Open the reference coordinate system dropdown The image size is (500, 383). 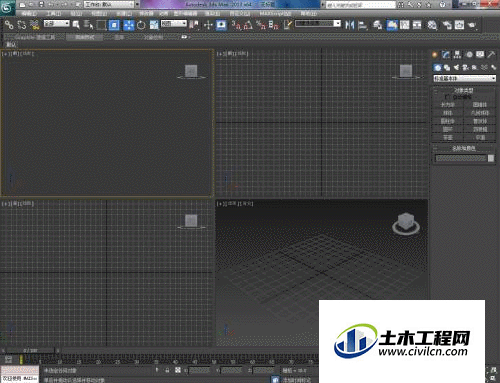pos(174,23)
